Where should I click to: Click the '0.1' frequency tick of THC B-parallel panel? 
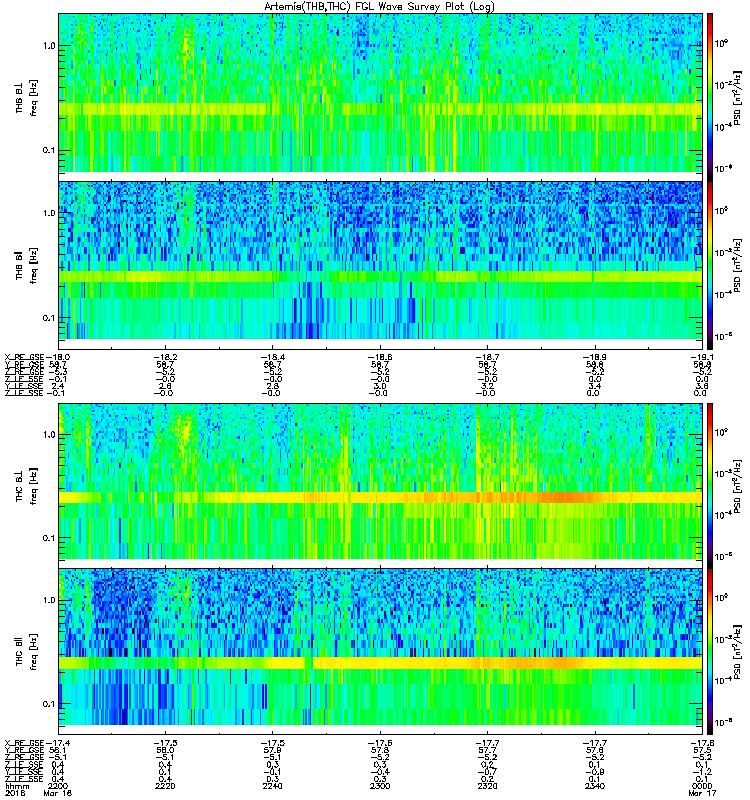click(49, 704)
